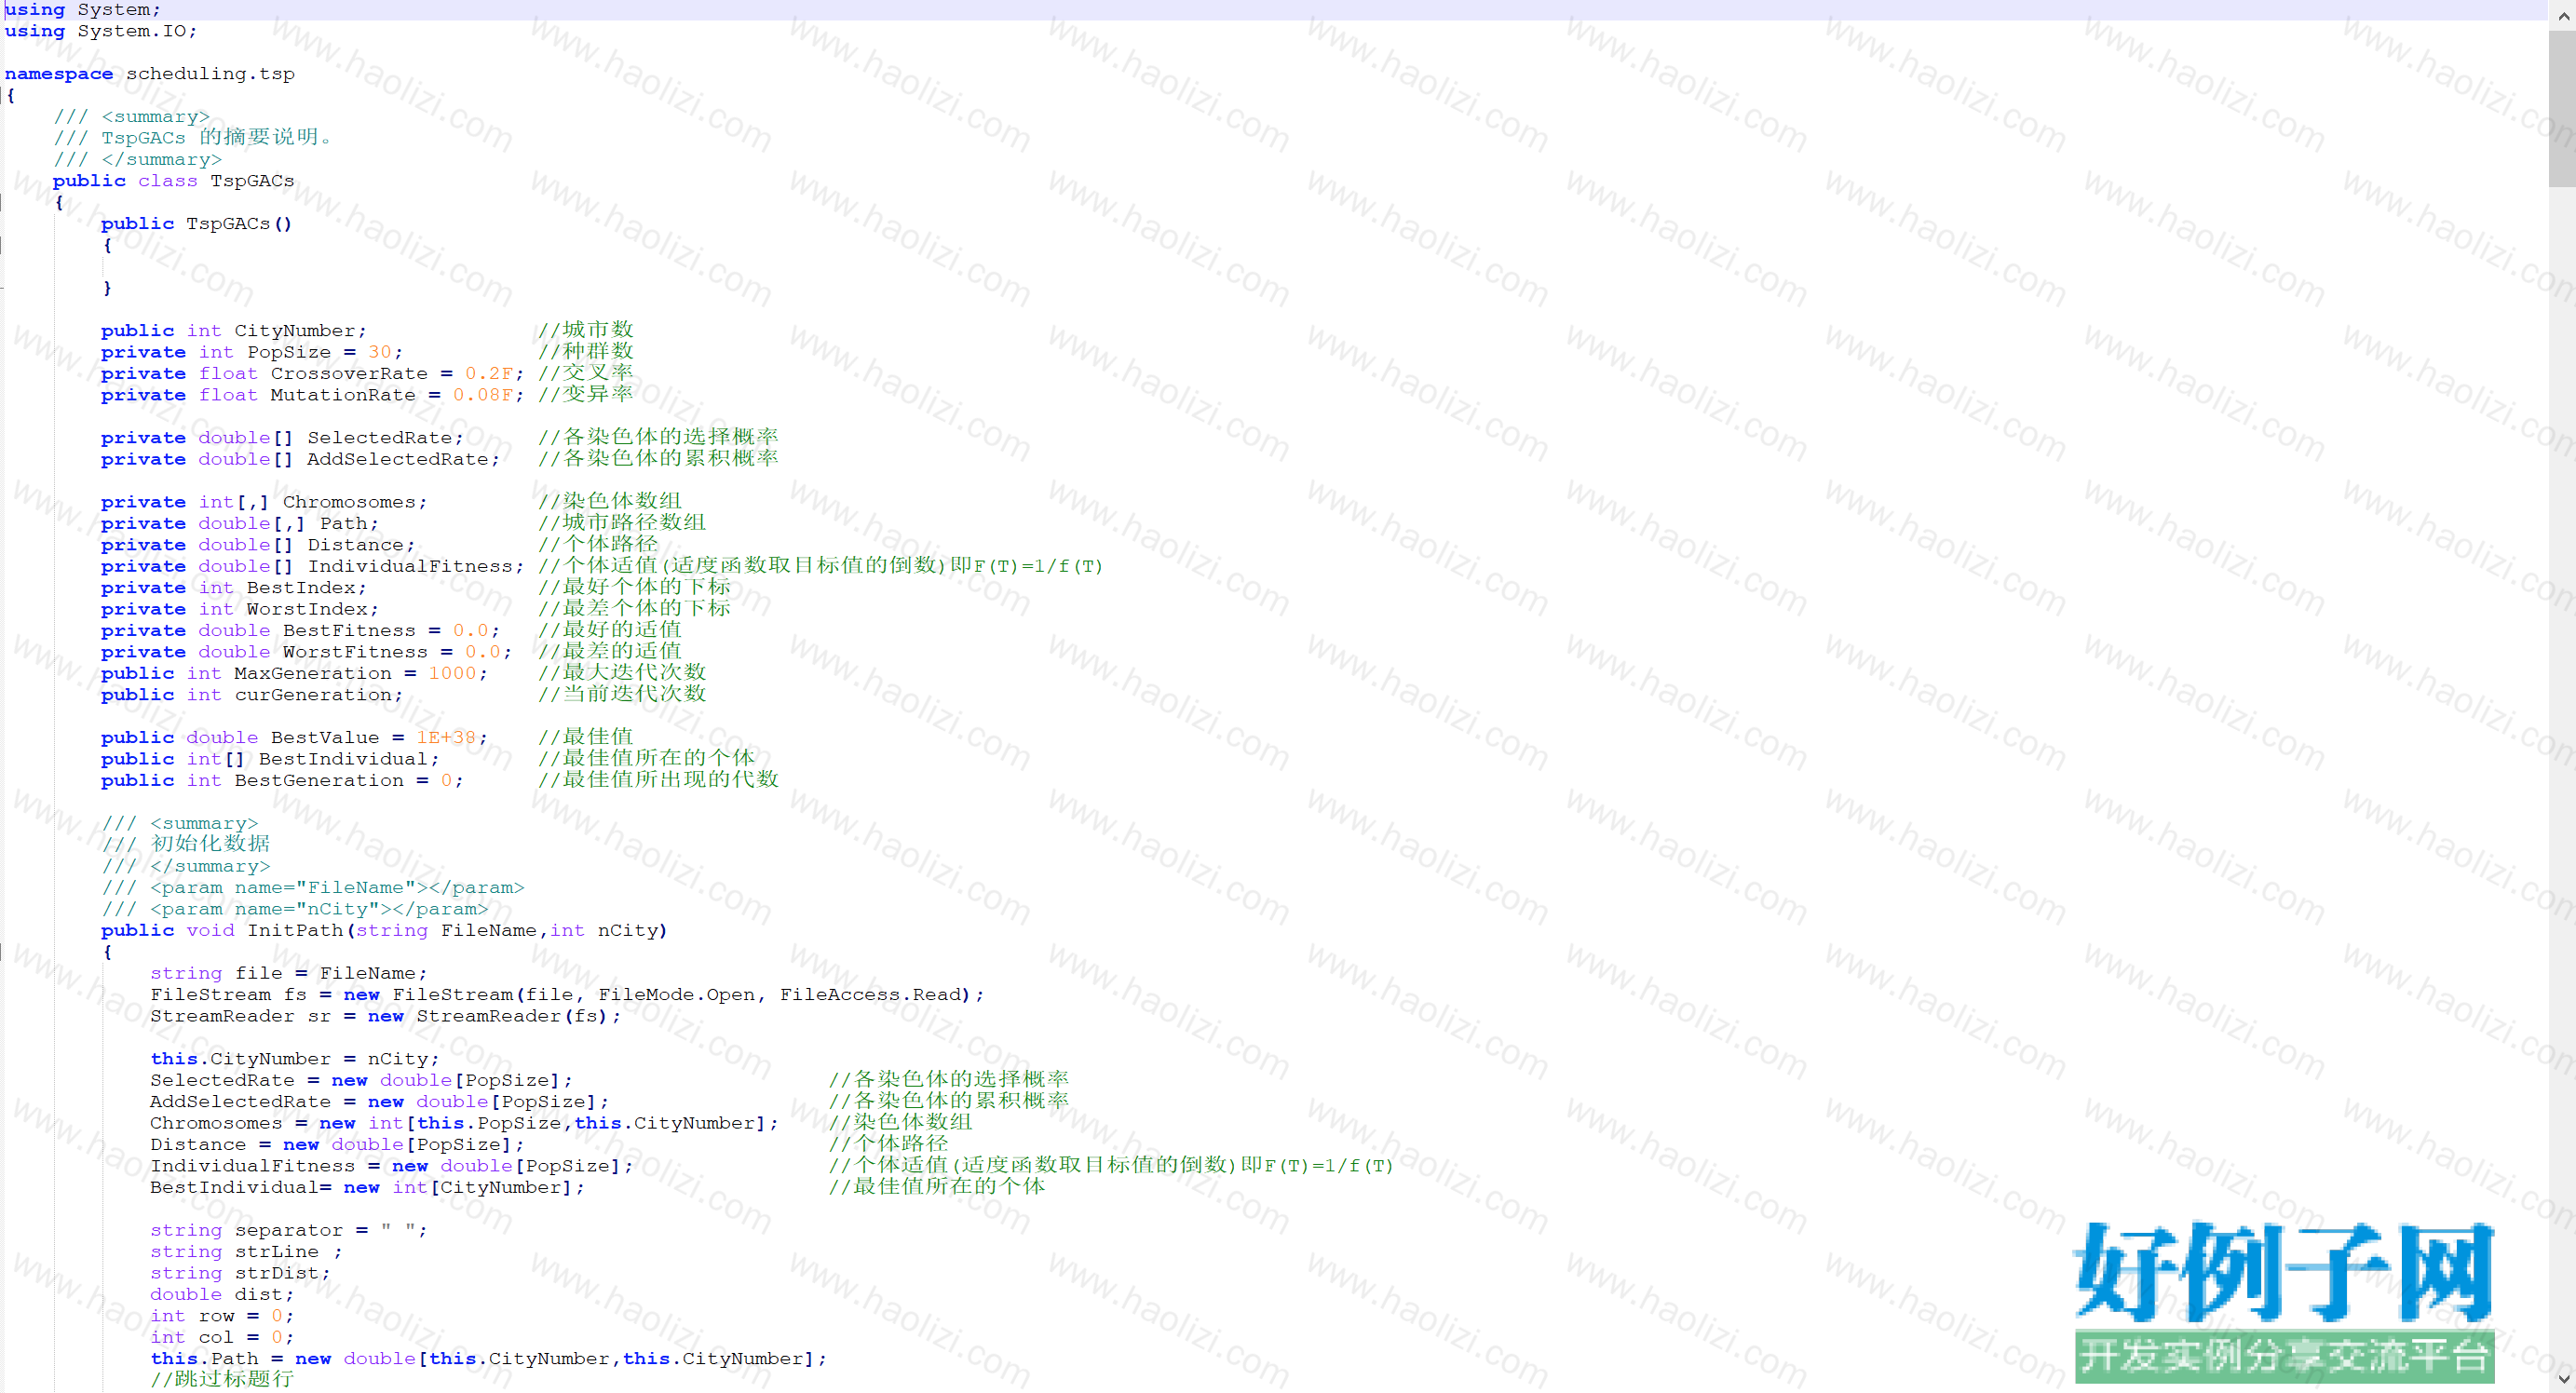The image size is (2576, 1393).
Task: Click the 'public int[] BestIndividual;' line
Action: click(x=270, y=759)
